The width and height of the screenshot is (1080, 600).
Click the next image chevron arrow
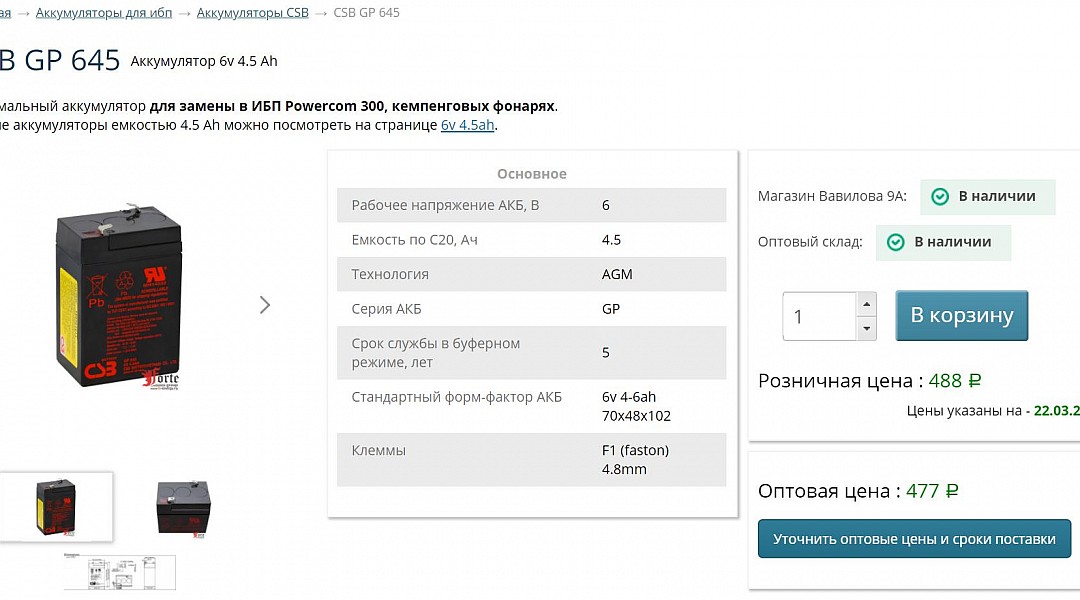pos(265,305)
